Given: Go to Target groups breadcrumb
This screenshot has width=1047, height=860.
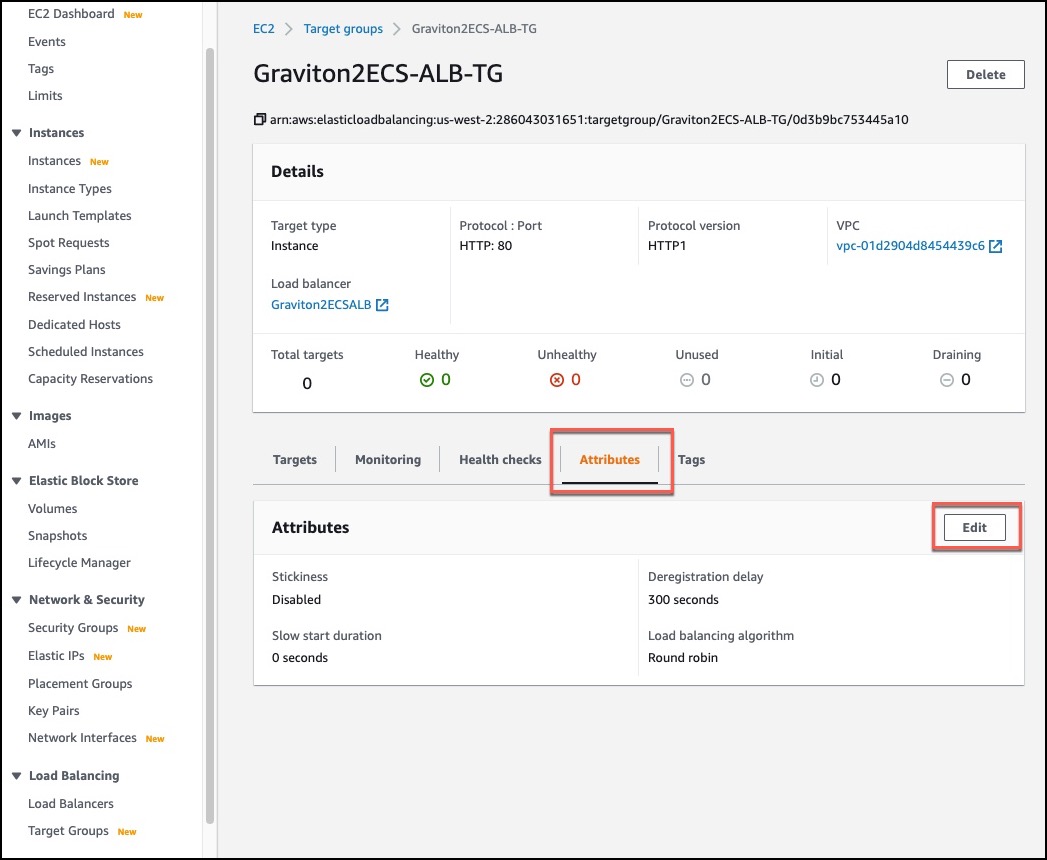Looking at the screenshot, I should point(343,29).
